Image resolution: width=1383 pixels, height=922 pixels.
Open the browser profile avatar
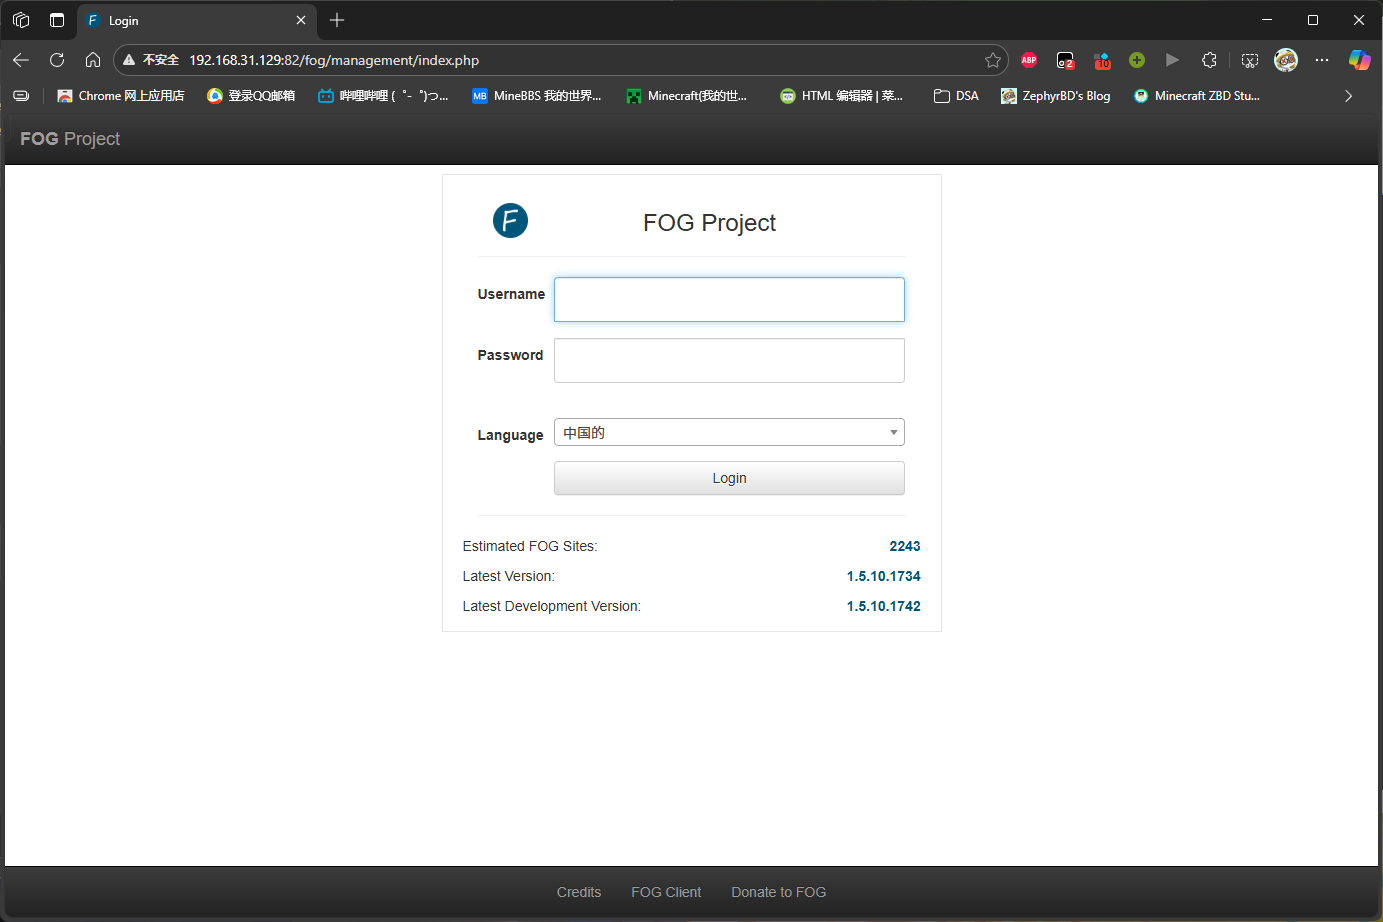click(x=1286, y=60)
